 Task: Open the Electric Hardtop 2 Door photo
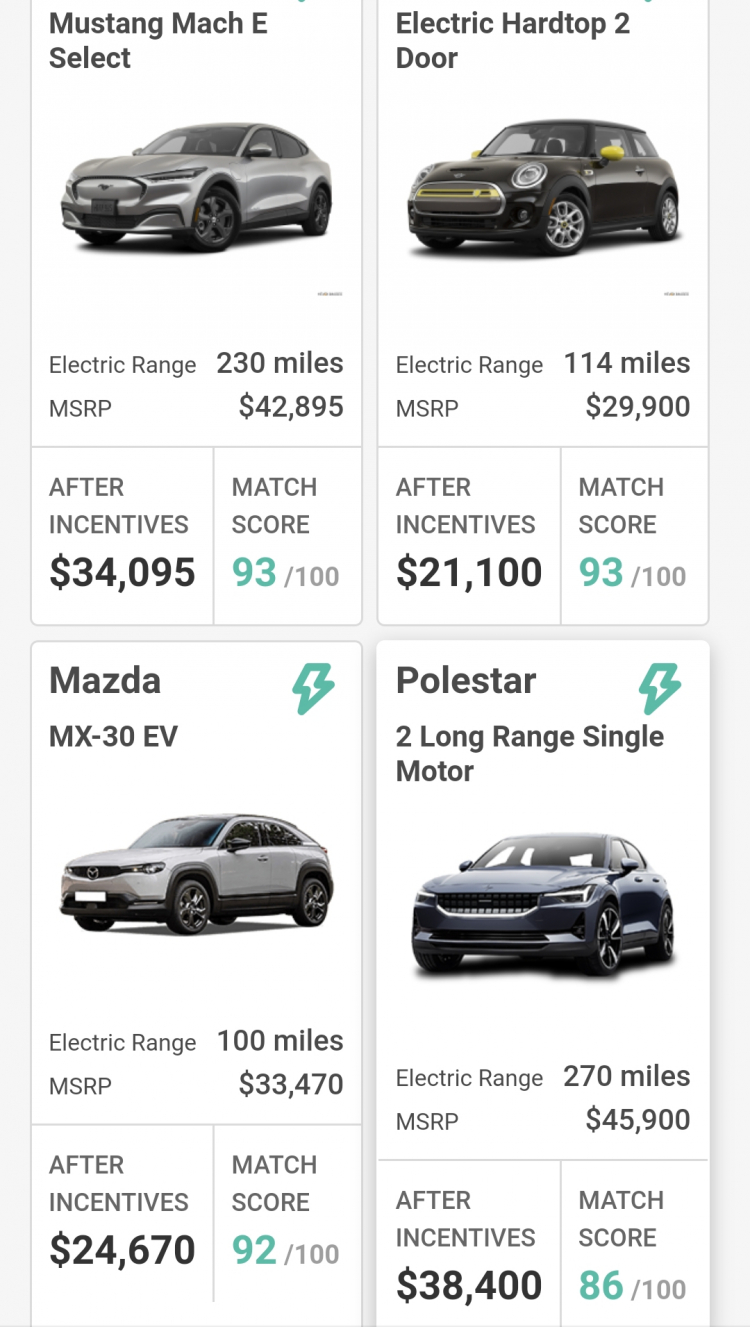[543, 187]
